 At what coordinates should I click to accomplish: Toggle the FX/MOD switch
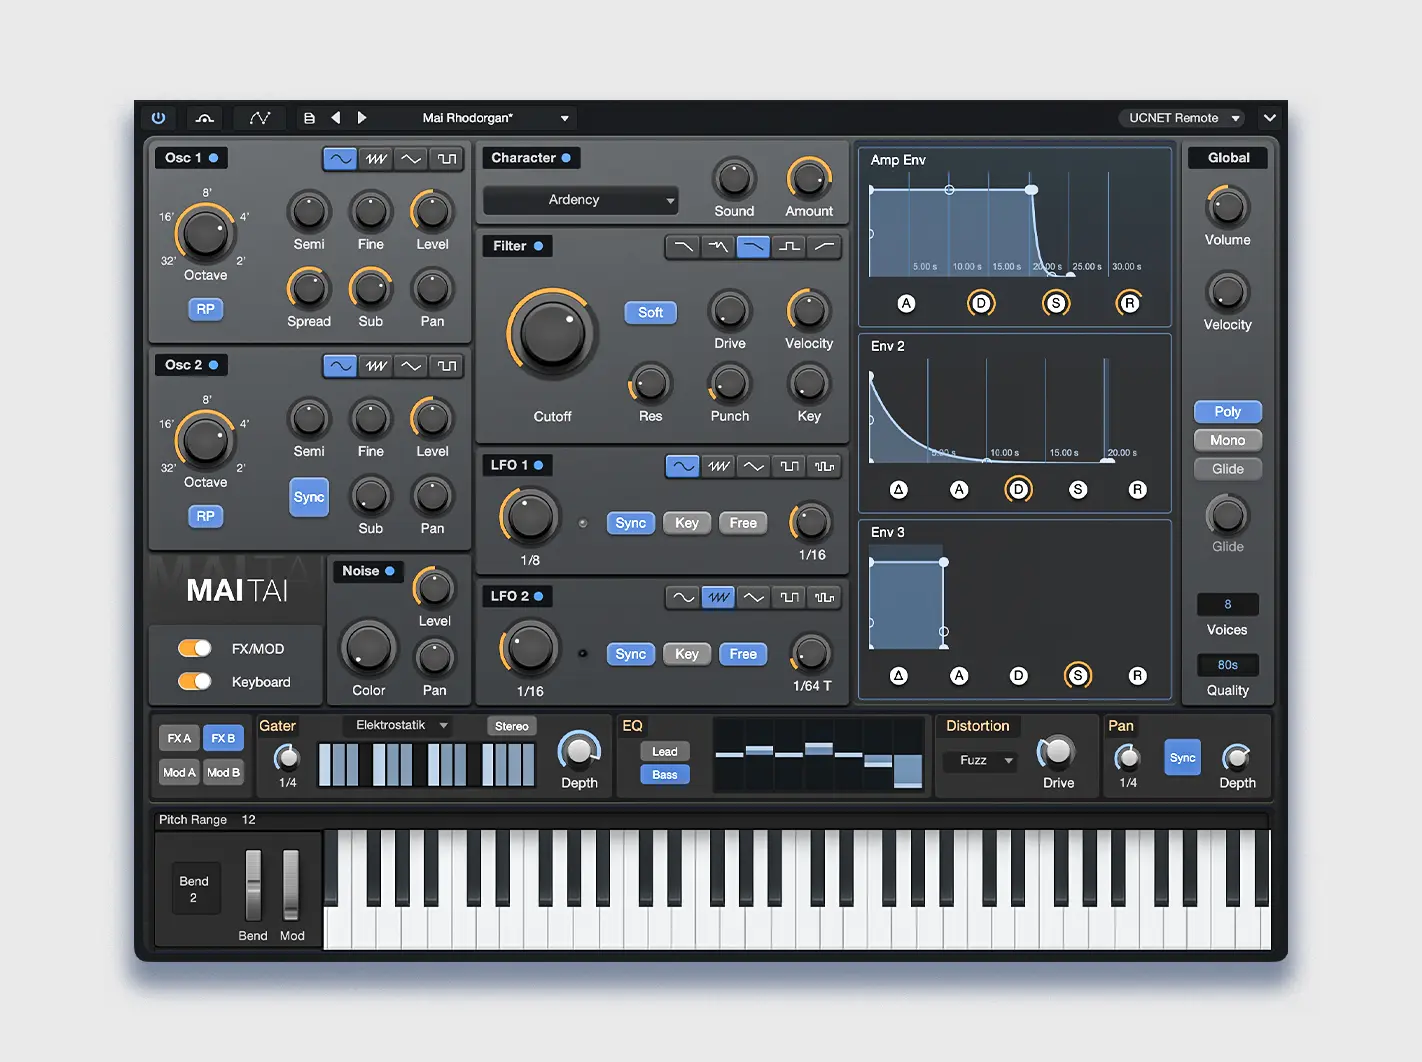(x=195, y=648)
